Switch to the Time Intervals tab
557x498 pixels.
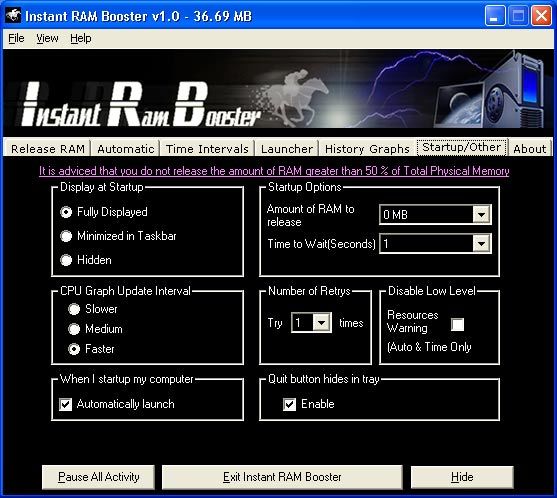click(x=207, y=148)
